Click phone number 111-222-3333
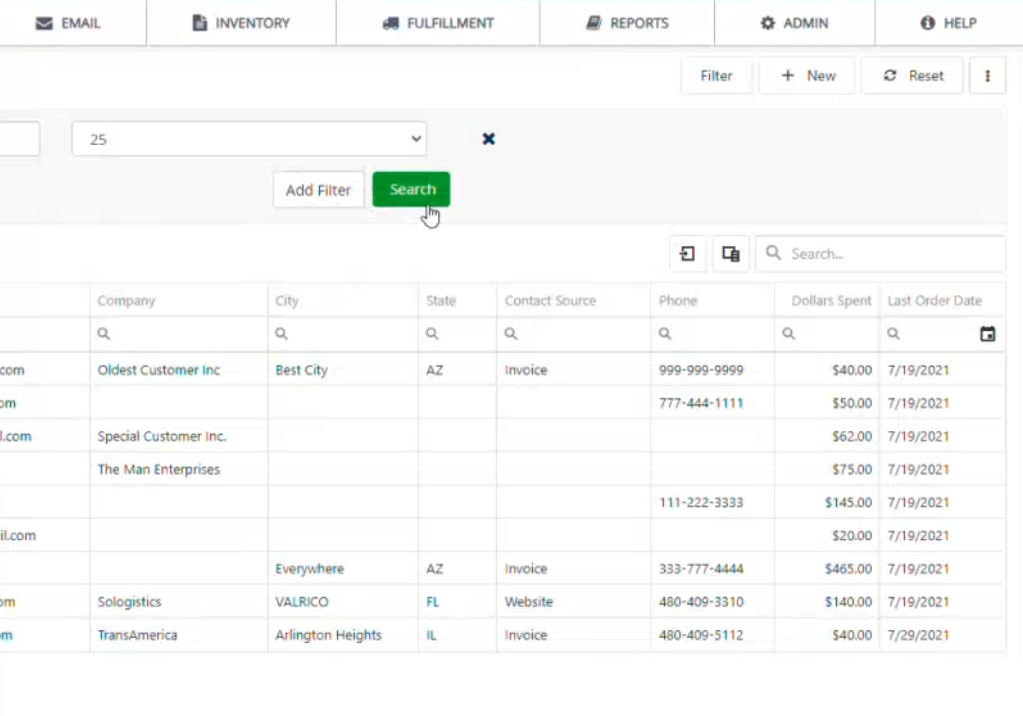 click(701, 503)
